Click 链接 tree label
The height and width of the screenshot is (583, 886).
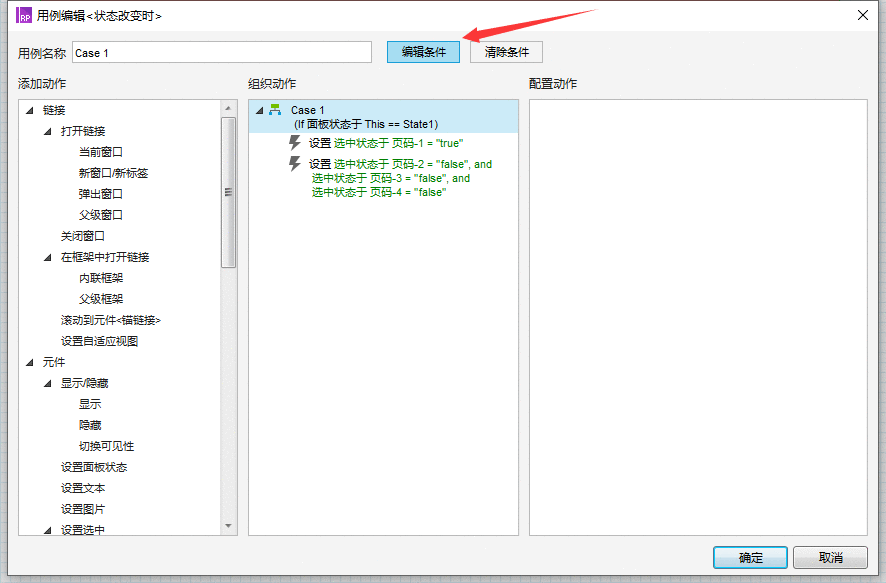pyautogui.click(x=54, y=110)
